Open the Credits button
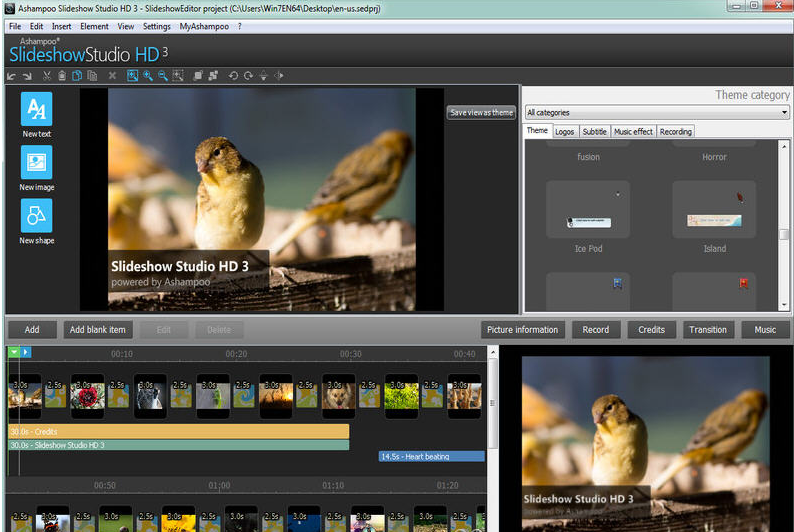The image size is (794, 532). click(x=651, y=330)
